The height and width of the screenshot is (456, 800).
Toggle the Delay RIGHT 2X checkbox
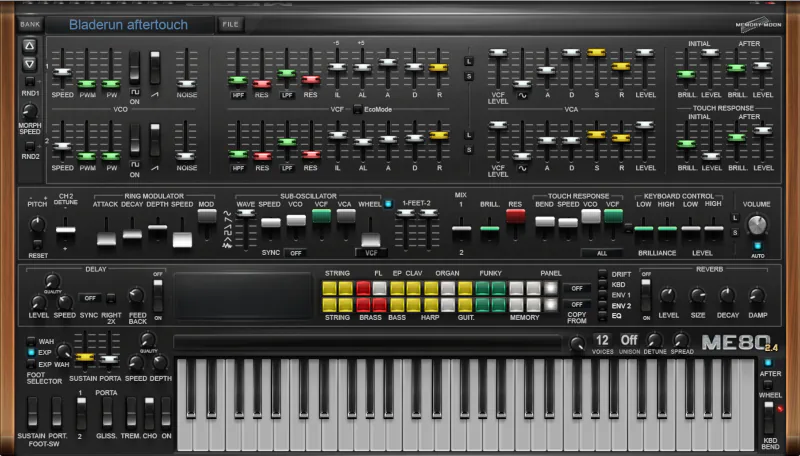point(111,298)
